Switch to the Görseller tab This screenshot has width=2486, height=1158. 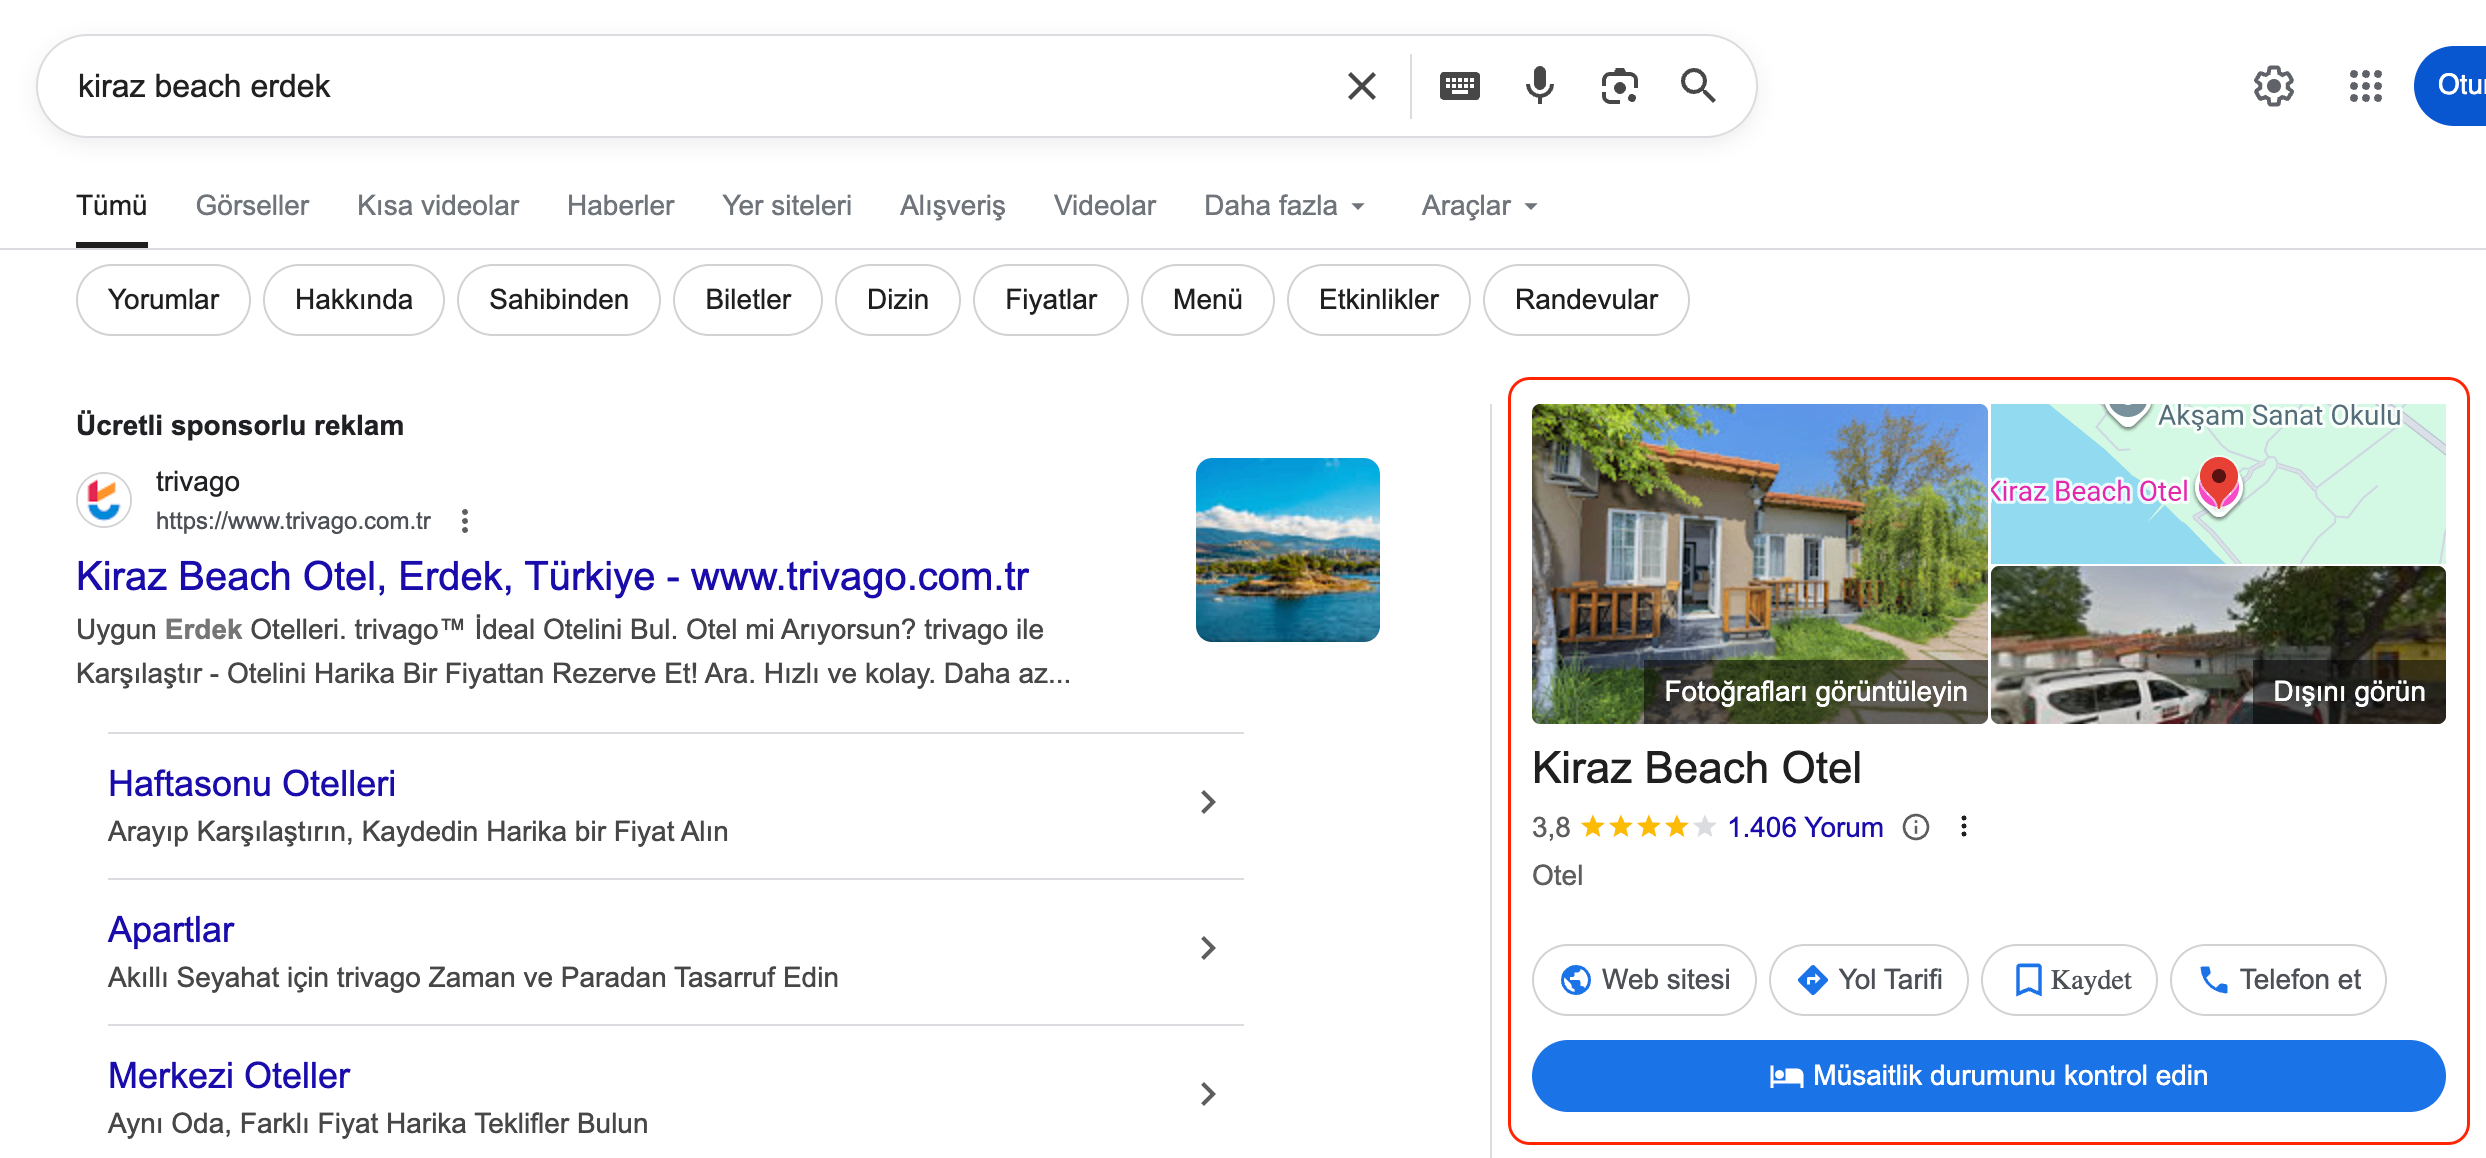tap(252, 205)
